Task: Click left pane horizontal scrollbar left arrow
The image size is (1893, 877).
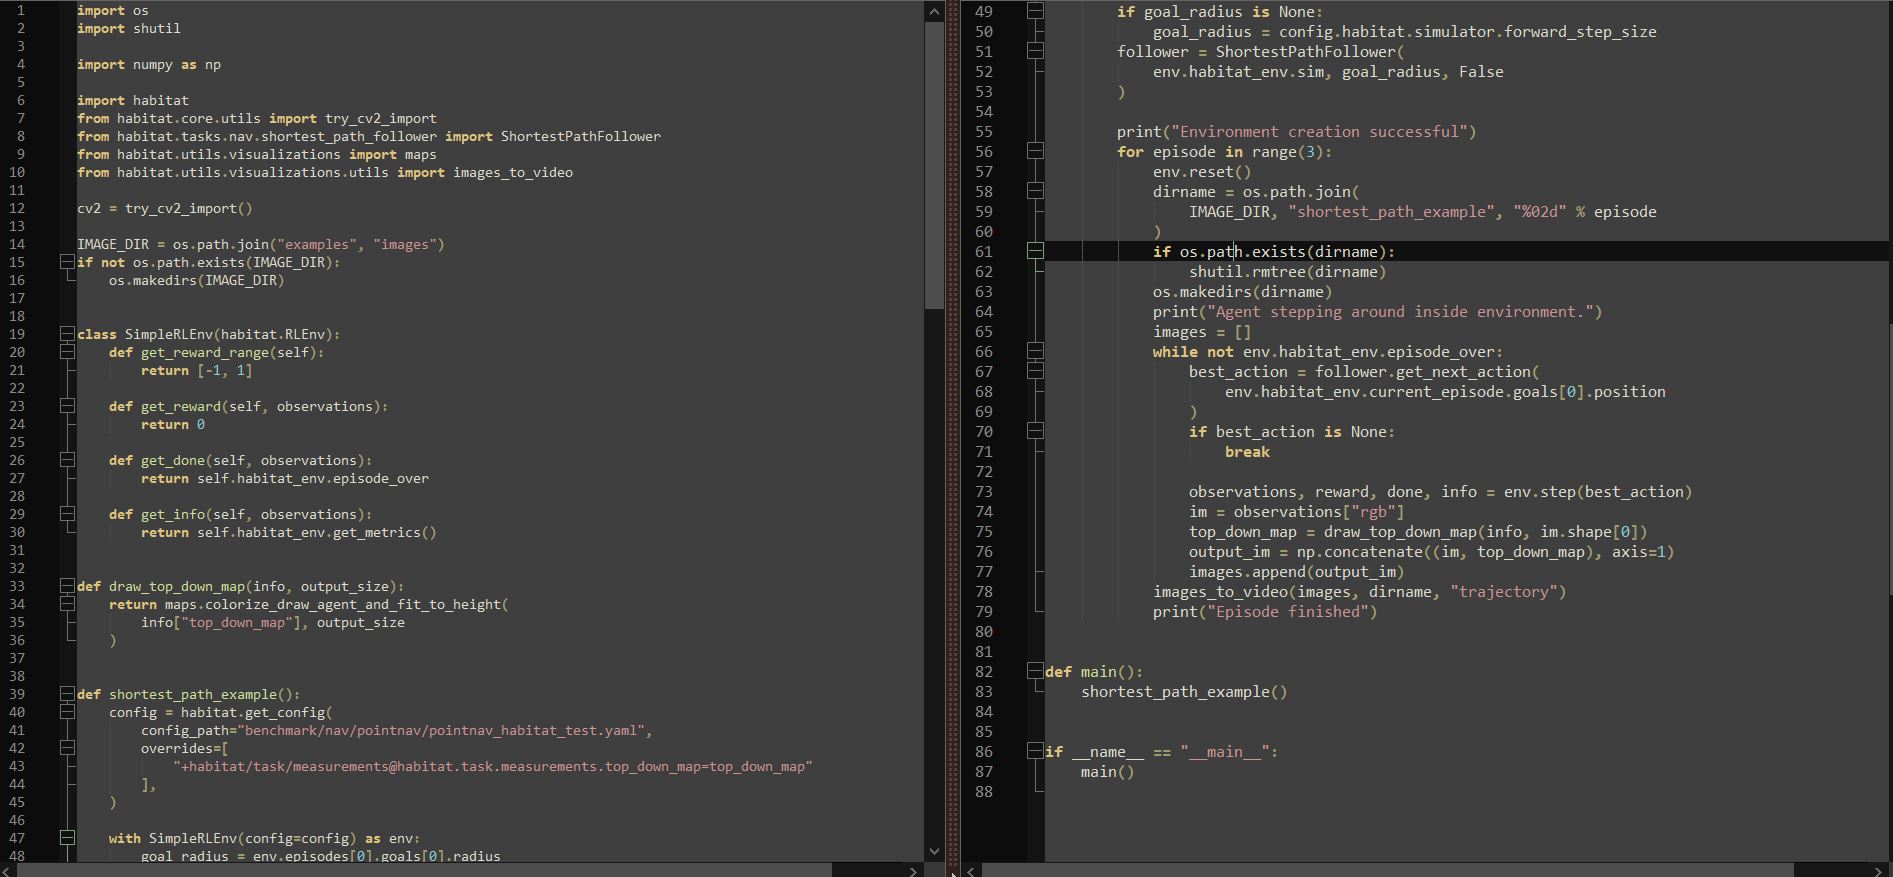Action: (x=9, y=870)
